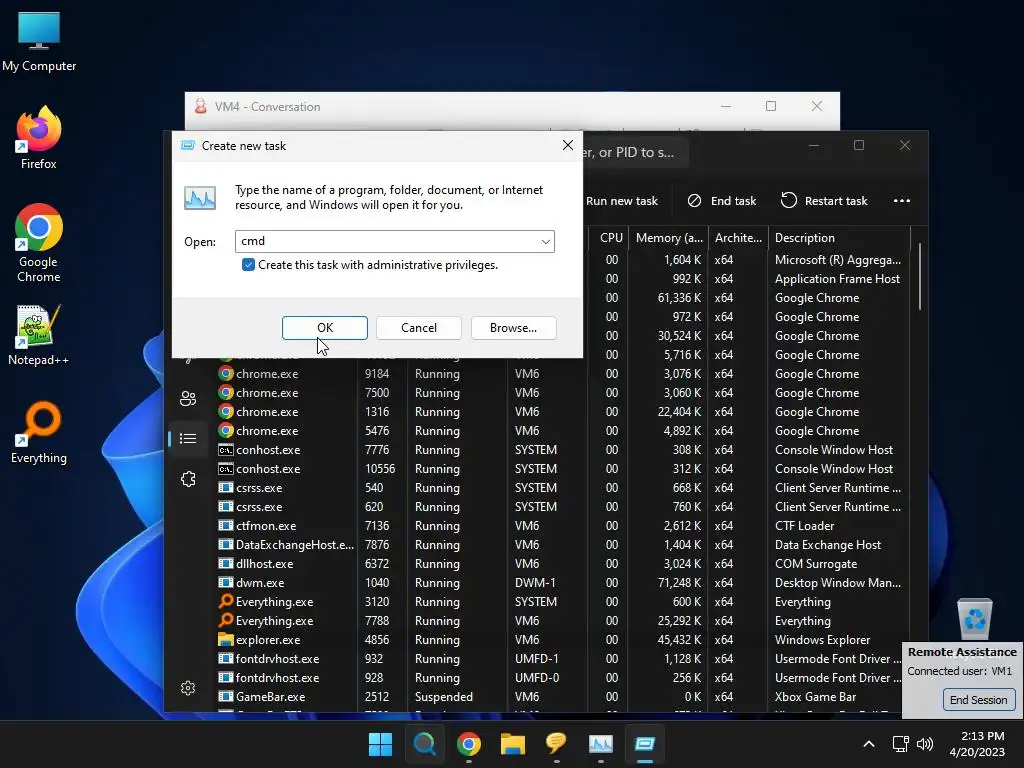Open the Services page icon in sidebar
The height and width of the screenshot is (768, 1024).
pyautogui.click(x=188, y=479)
